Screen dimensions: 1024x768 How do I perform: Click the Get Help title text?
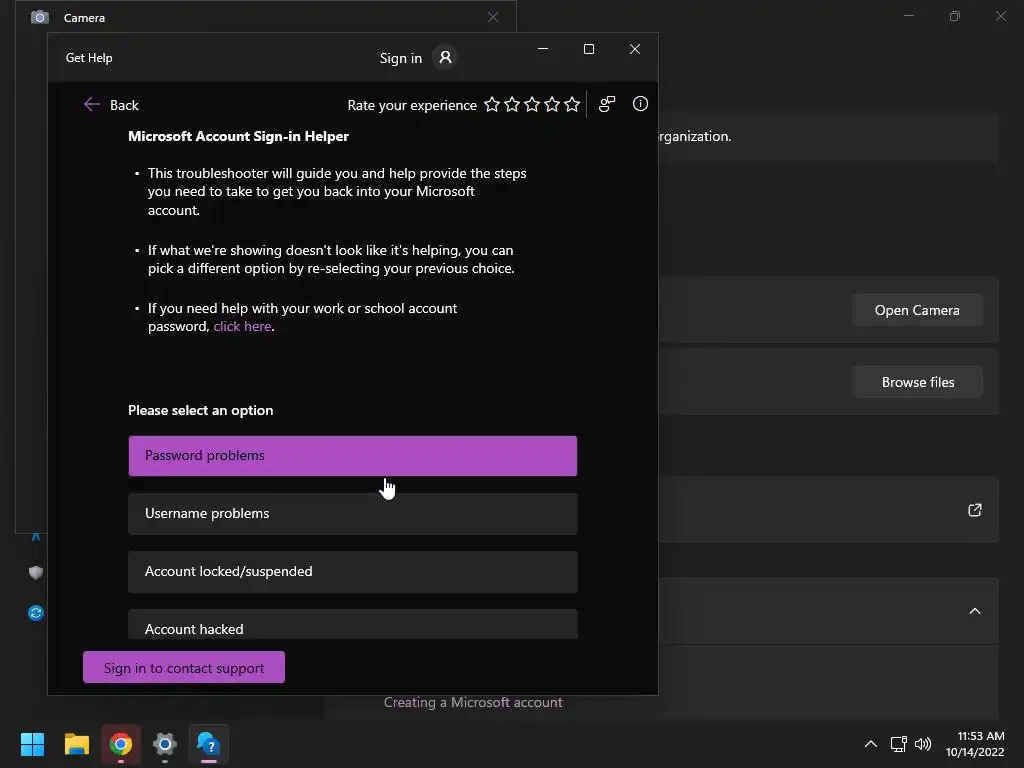(89, 57)
